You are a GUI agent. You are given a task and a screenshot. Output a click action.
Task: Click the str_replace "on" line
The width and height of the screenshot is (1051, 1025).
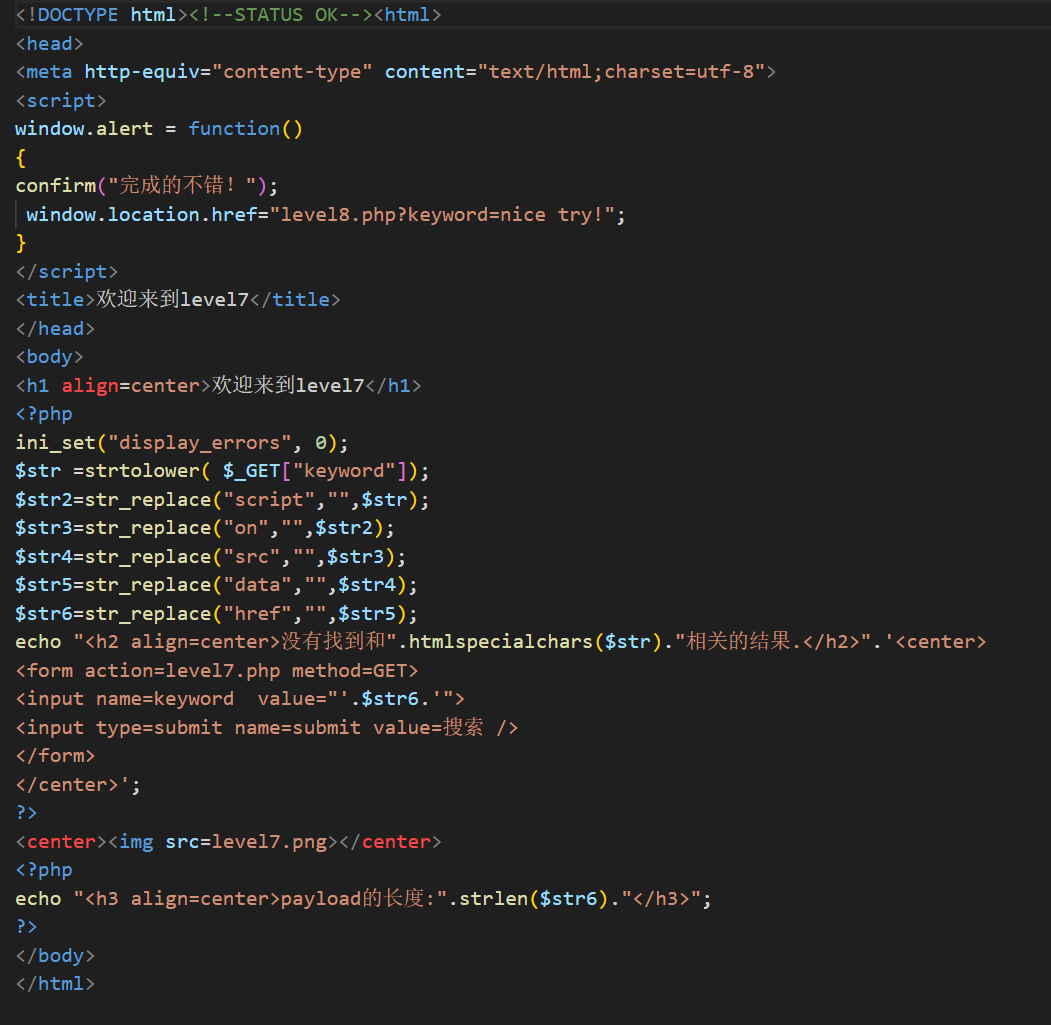click(205, 528)
